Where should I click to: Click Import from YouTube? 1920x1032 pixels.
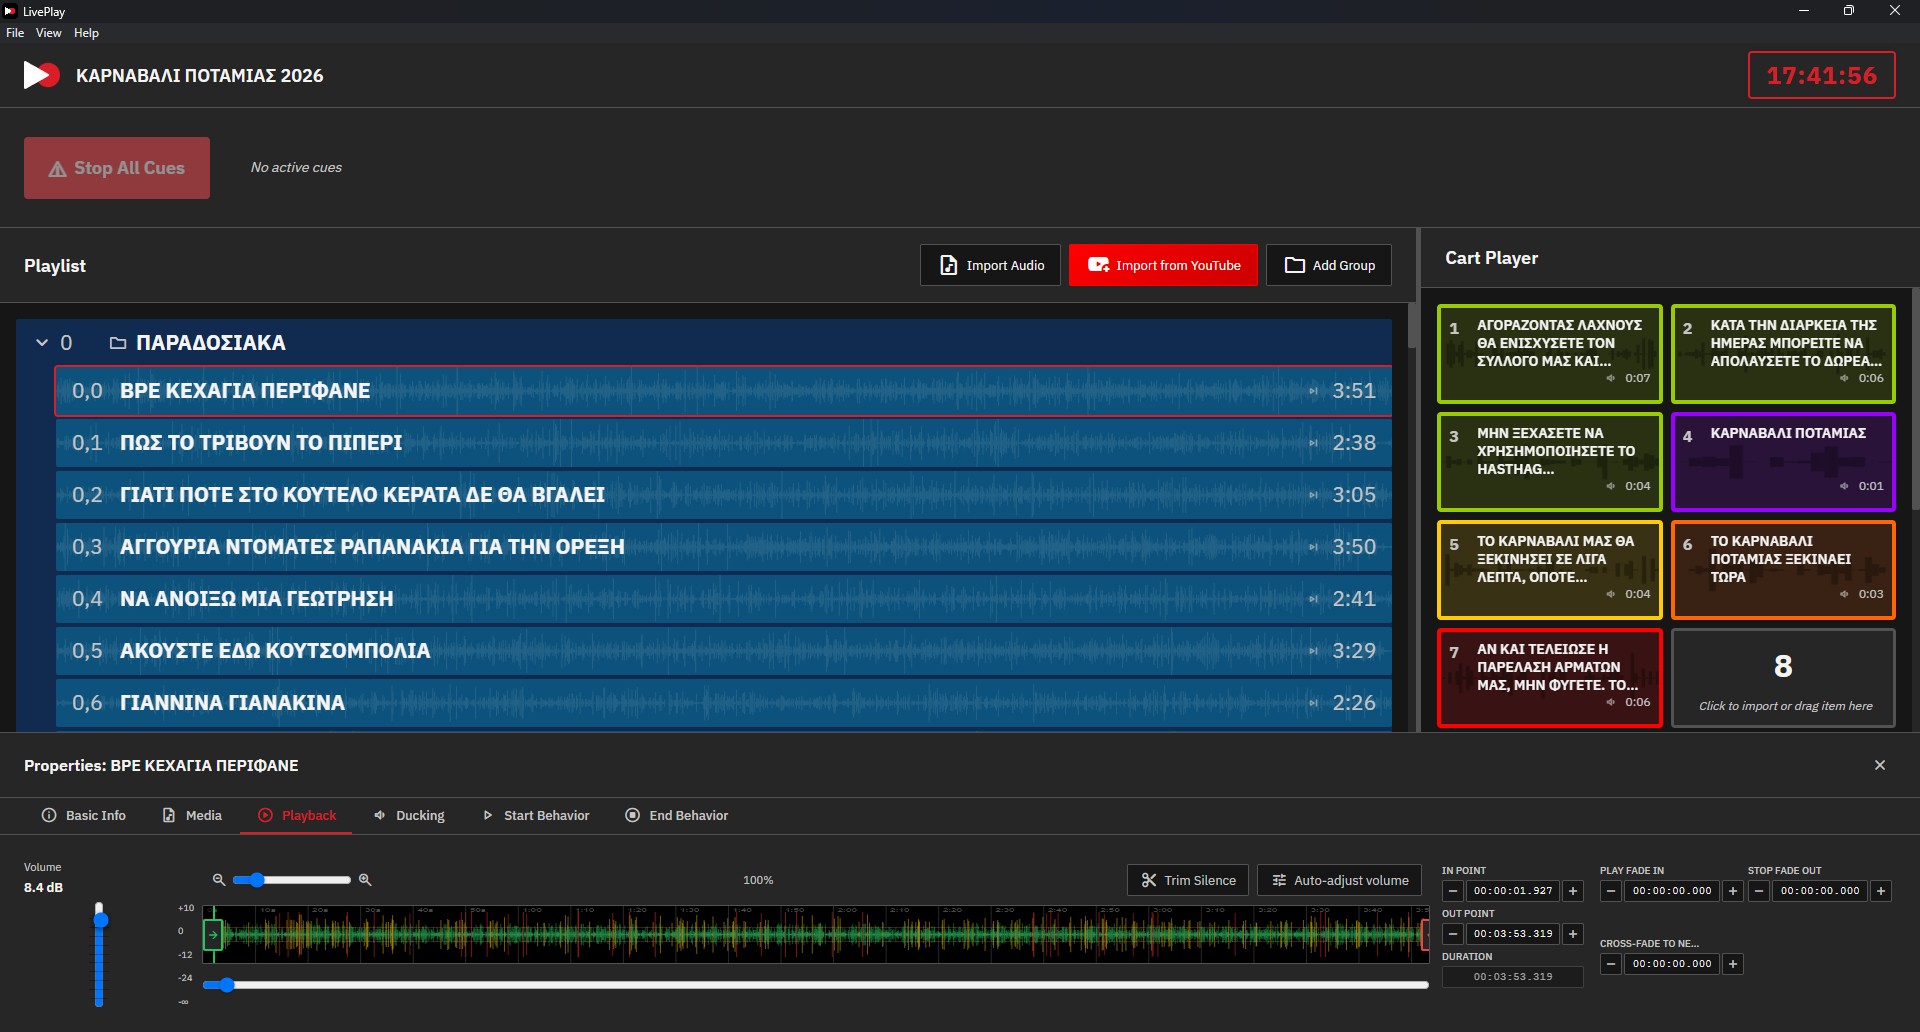(1163, 266)
